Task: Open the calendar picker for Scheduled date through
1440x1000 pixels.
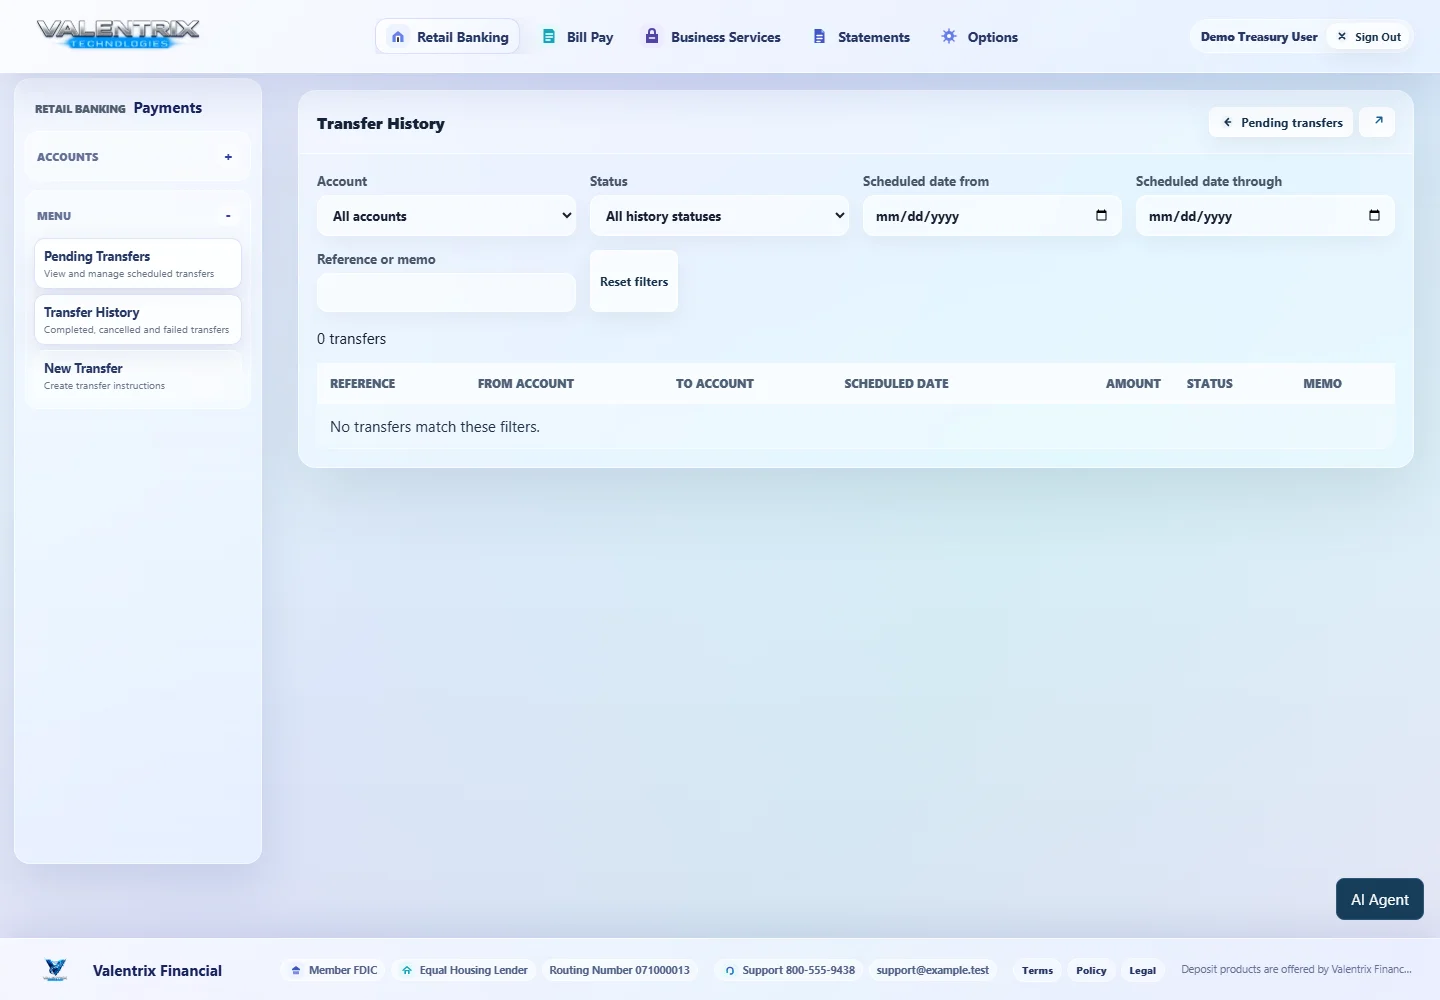Action: 1374,215
